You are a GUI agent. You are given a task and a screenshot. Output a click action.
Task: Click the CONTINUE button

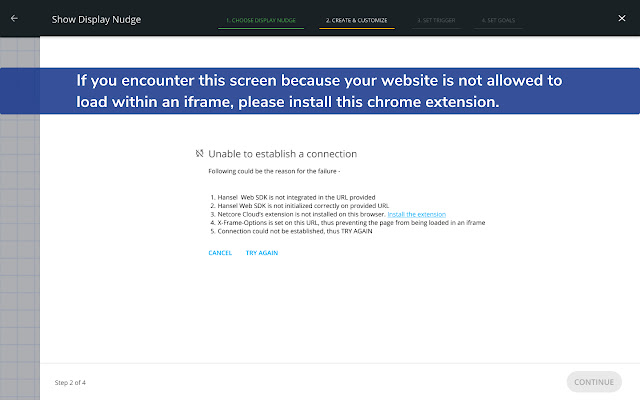pos(594,382)
